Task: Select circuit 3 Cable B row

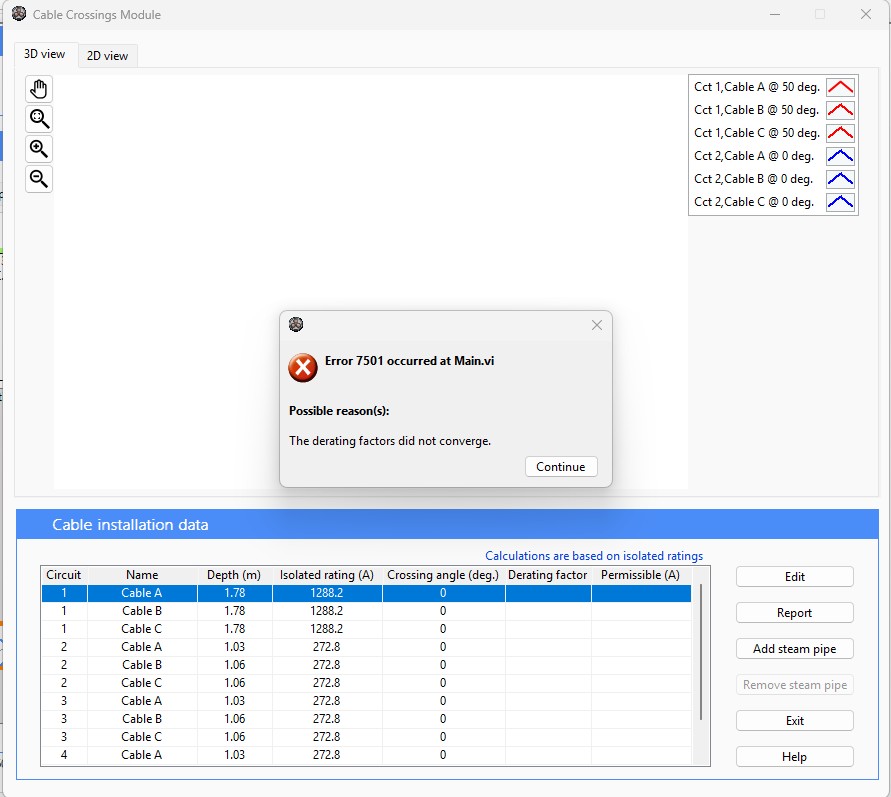Action: click(367, 719)
